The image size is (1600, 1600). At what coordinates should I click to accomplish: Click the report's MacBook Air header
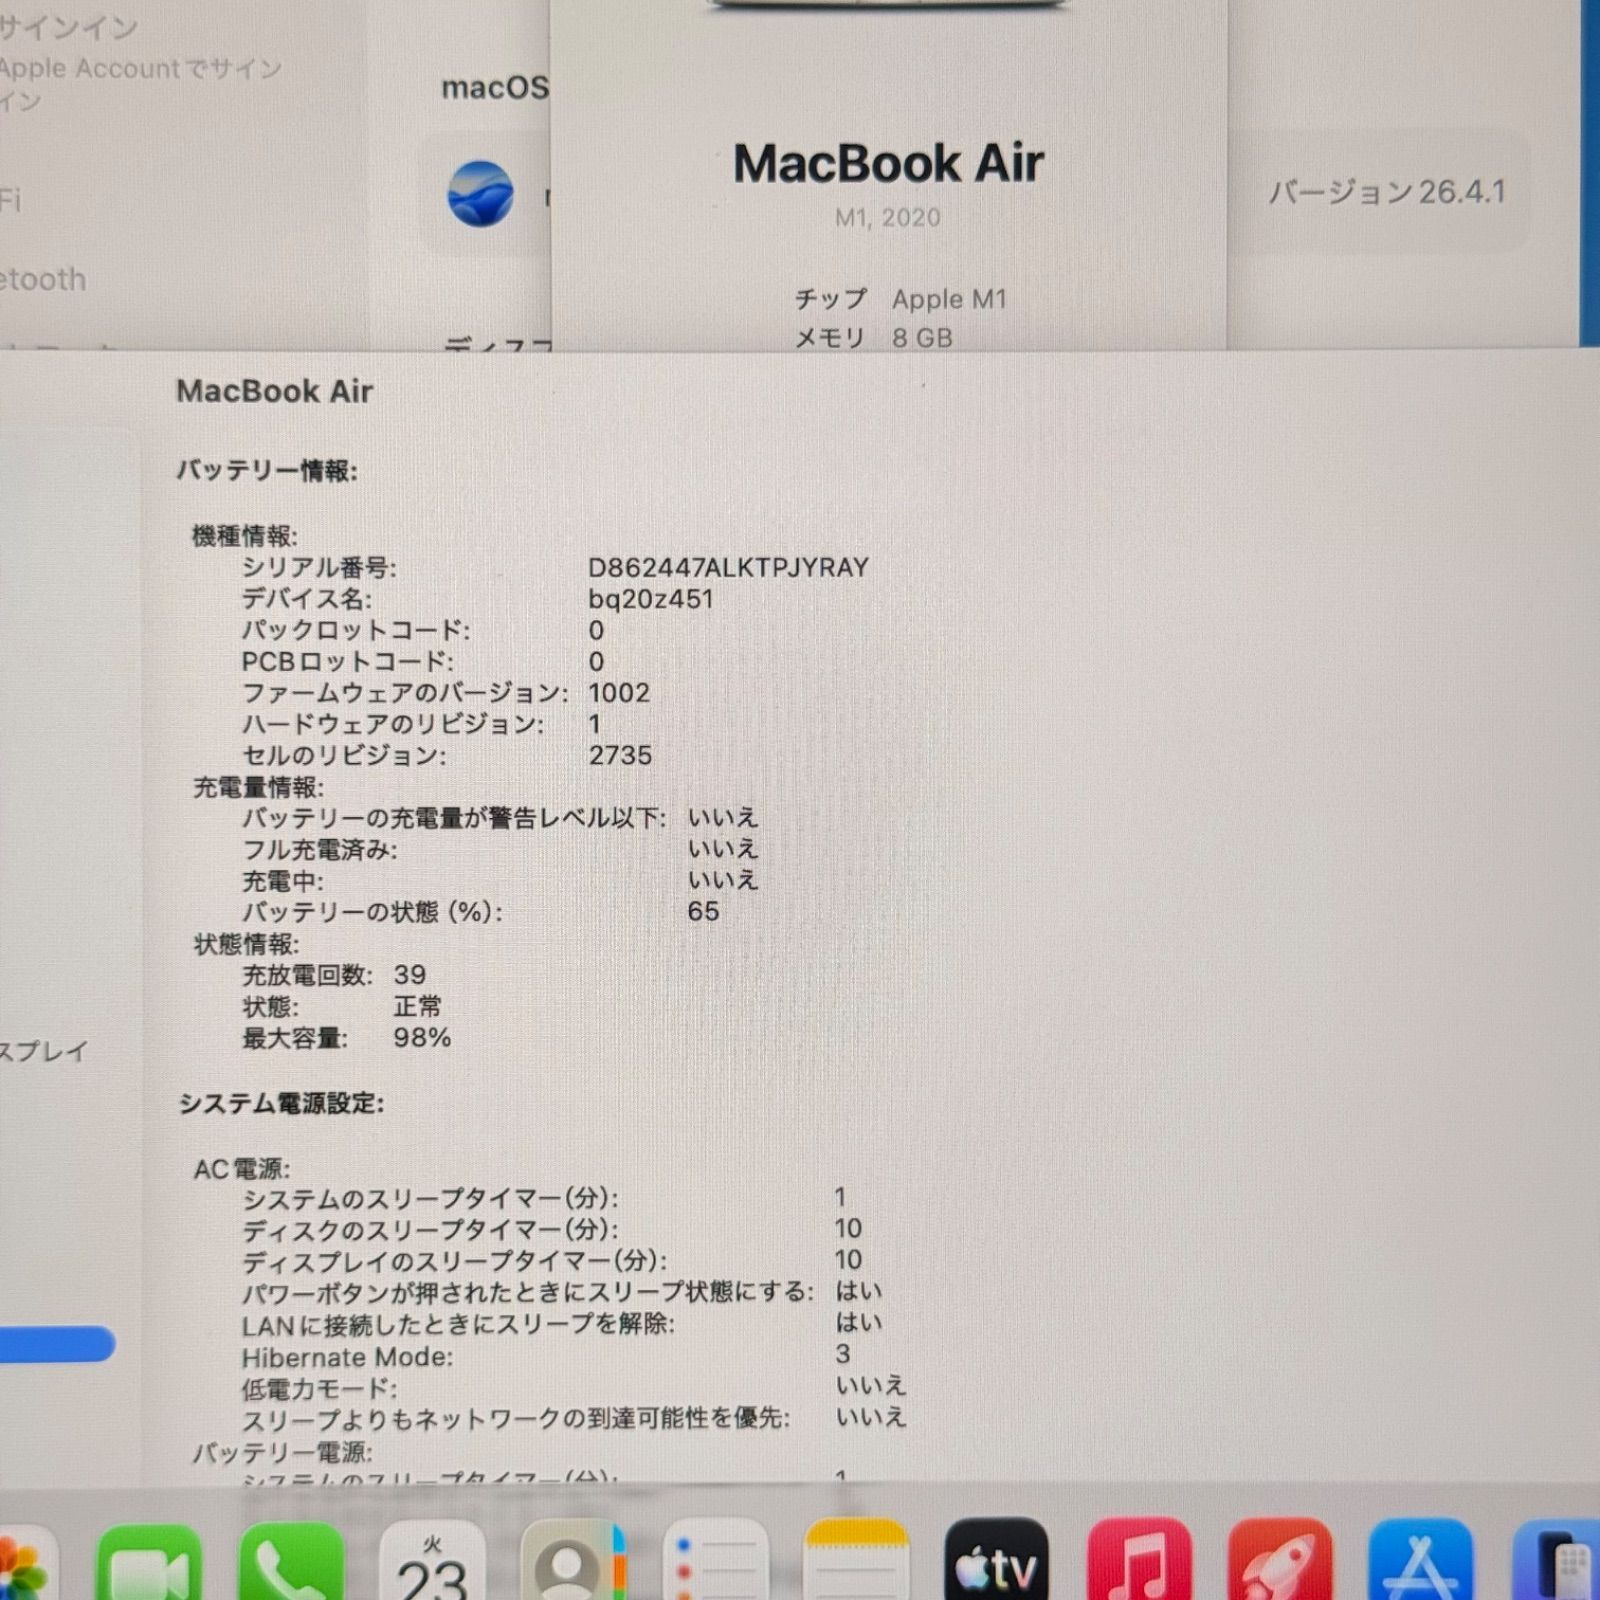[275, 391]
